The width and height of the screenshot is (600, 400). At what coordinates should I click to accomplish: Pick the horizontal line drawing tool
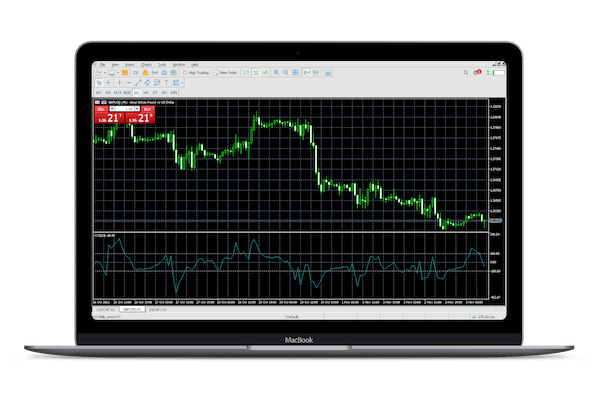129,82
